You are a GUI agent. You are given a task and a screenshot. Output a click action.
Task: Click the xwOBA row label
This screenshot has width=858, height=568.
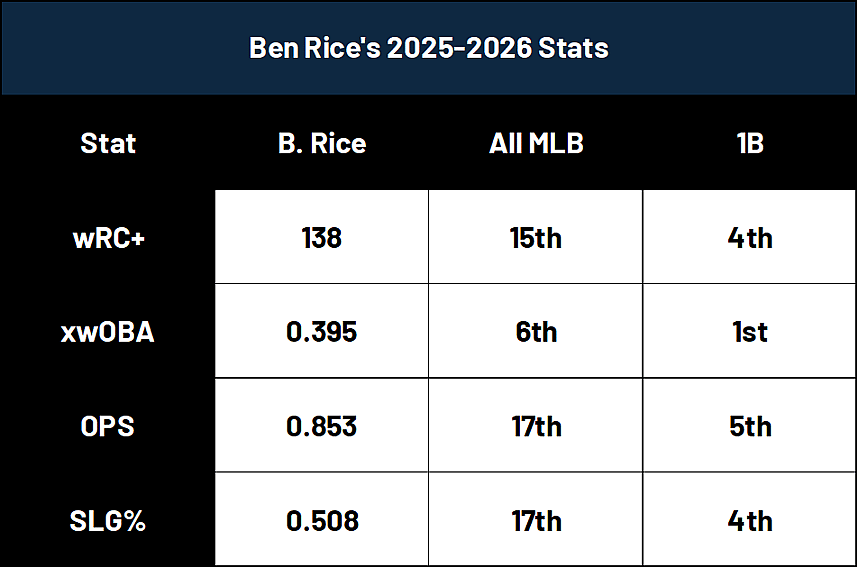(x=108, y=332)
